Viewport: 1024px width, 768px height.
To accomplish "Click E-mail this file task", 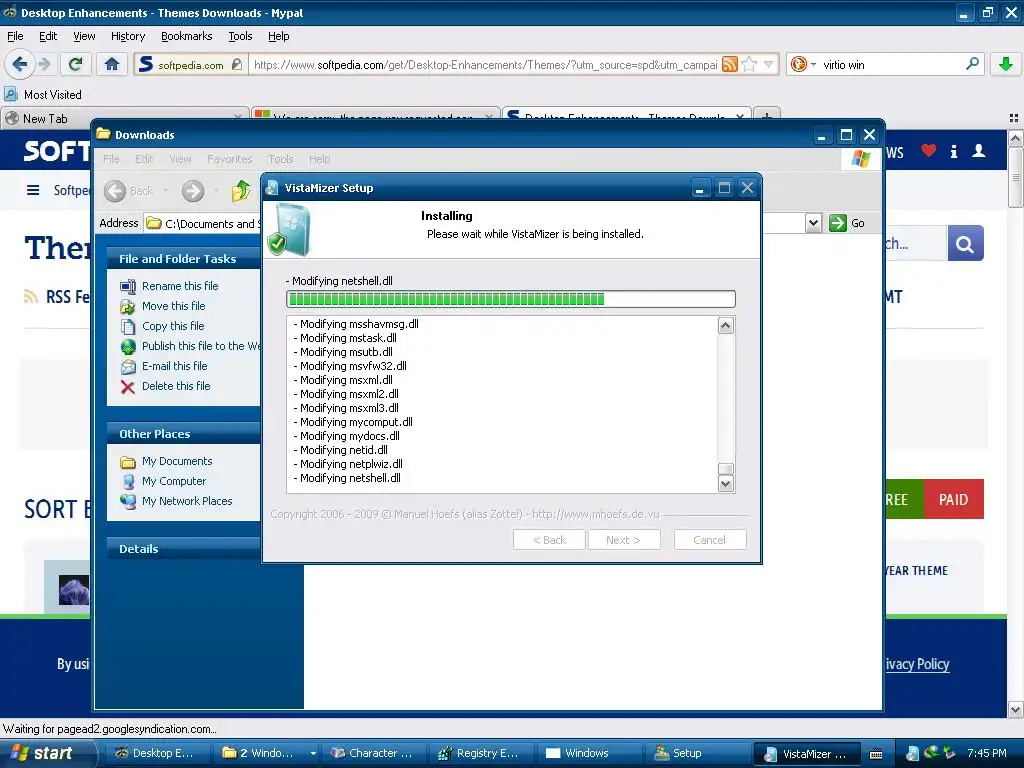I will [x=174, y=366].
